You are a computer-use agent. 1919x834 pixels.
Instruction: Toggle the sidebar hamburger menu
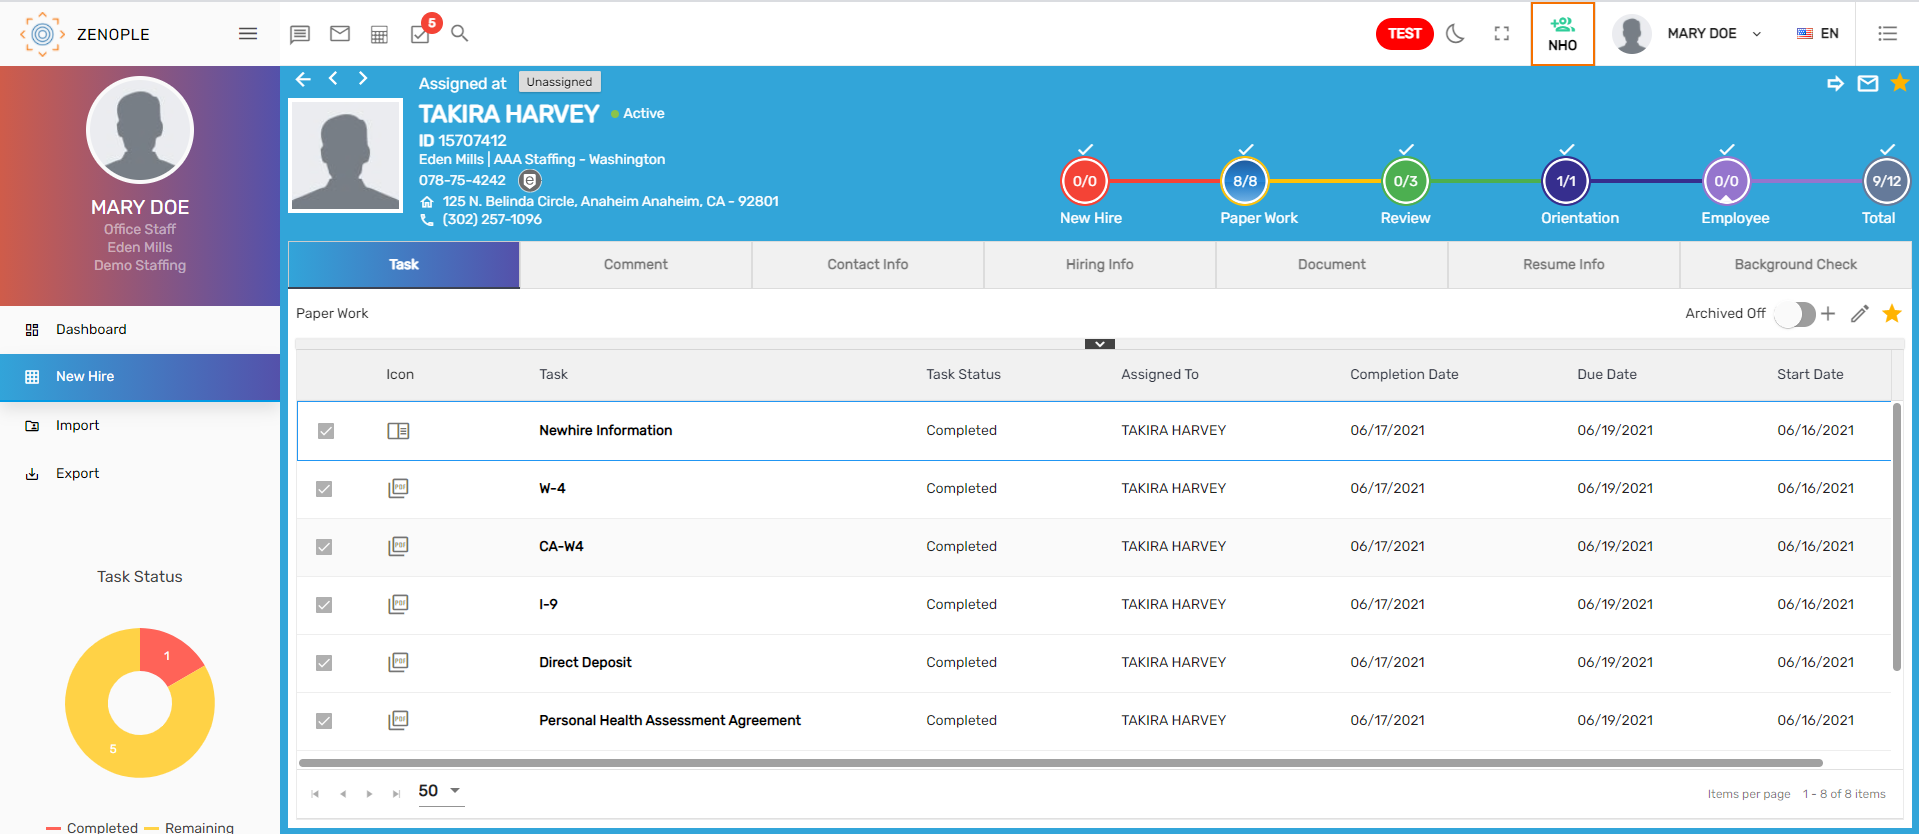248,34
